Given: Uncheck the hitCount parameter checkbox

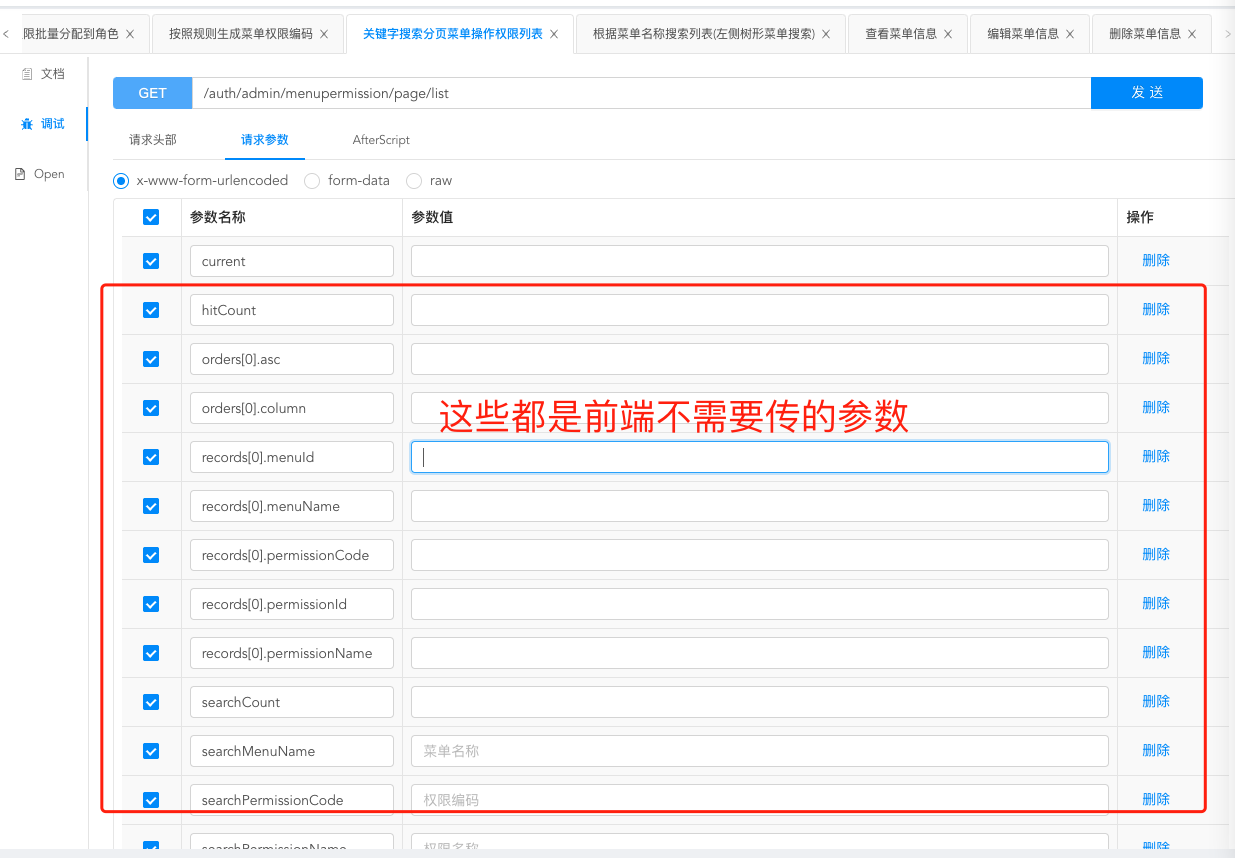Looking at the screenshot, I should tap(151, 310).
